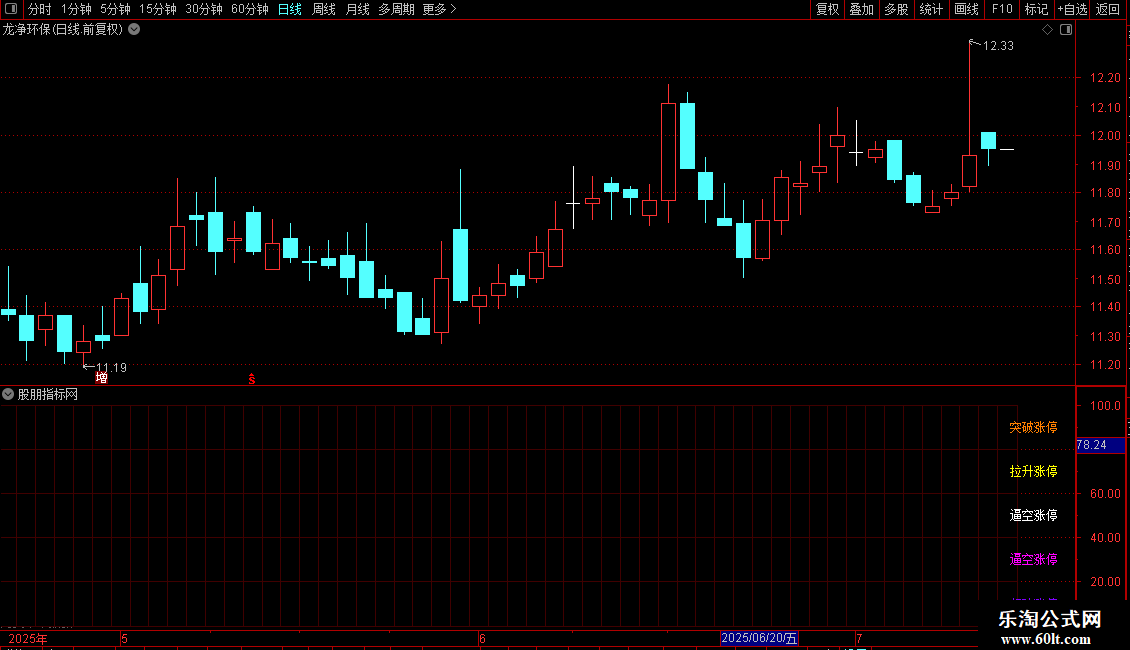Click the red S marker under the chart
Image resolution: width=1130 pixels, height=650 pixels.
click(252, 378)
